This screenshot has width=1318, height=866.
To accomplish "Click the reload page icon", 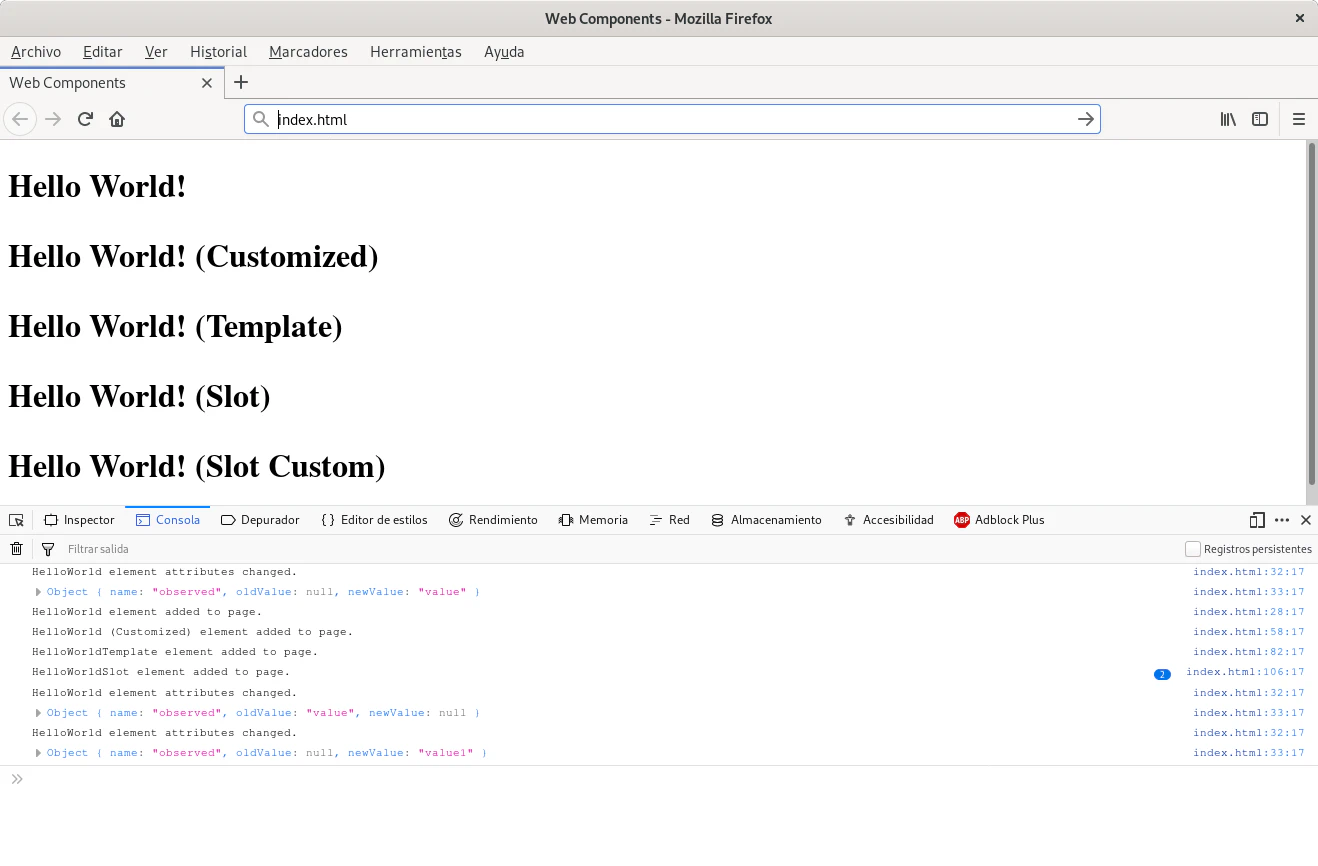I will tap(85, 119).
